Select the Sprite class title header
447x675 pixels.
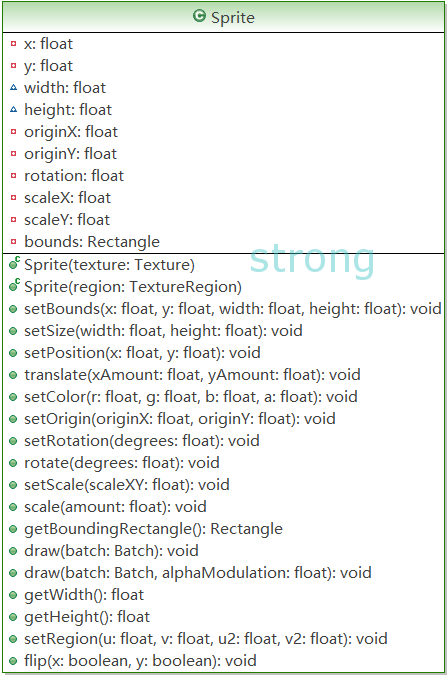(x=224, y=17)
